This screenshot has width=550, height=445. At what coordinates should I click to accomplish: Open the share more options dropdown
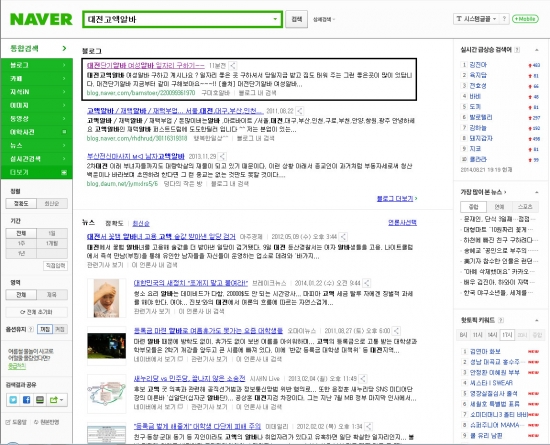(56, 400)
